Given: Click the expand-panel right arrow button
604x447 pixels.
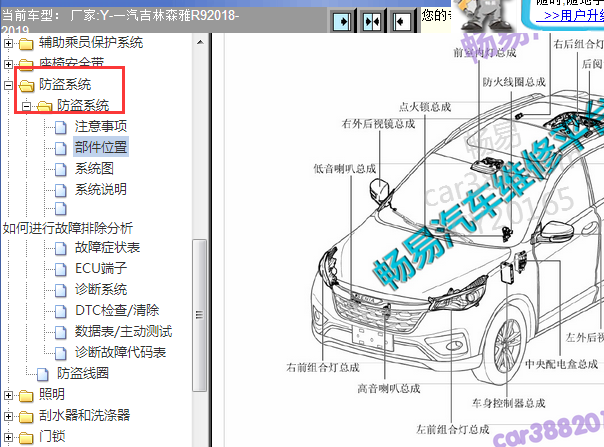Looking at the screenshot, I should (x=342, y=21).
